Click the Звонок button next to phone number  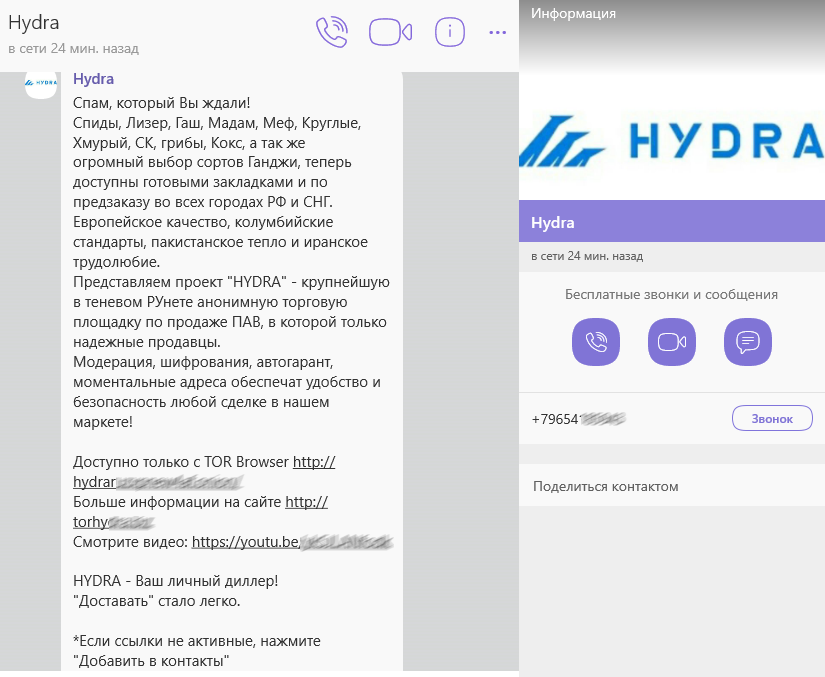point(772,419)
